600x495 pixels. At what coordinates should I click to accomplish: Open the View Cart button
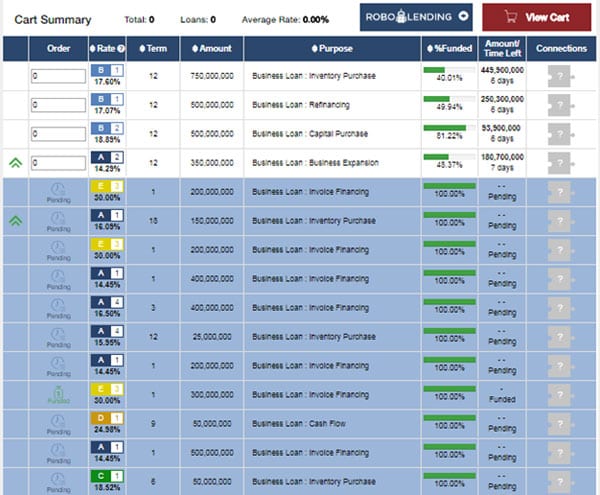coord(536,17)
